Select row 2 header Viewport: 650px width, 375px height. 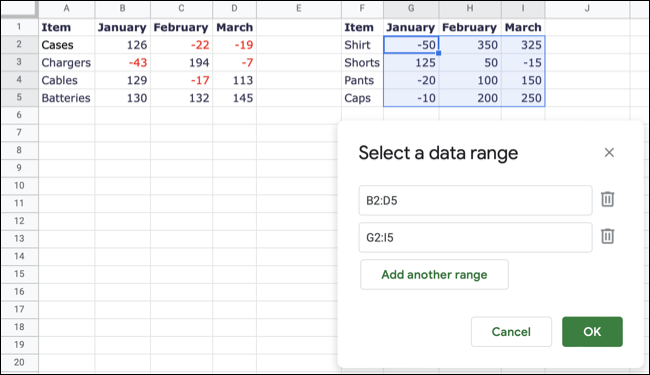tap(19, 44)
